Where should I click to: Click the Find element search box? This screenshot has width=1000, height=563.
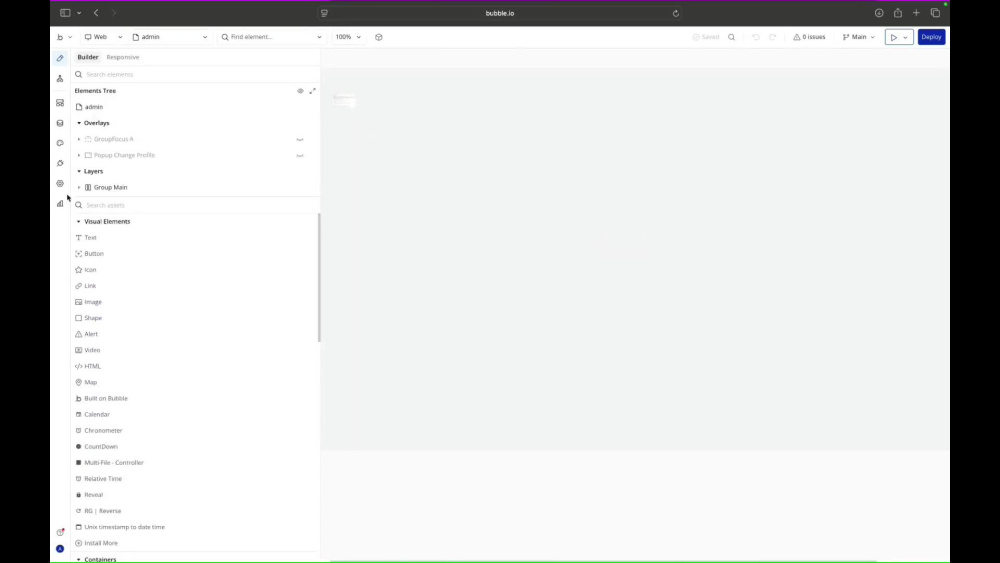point(271,37)
